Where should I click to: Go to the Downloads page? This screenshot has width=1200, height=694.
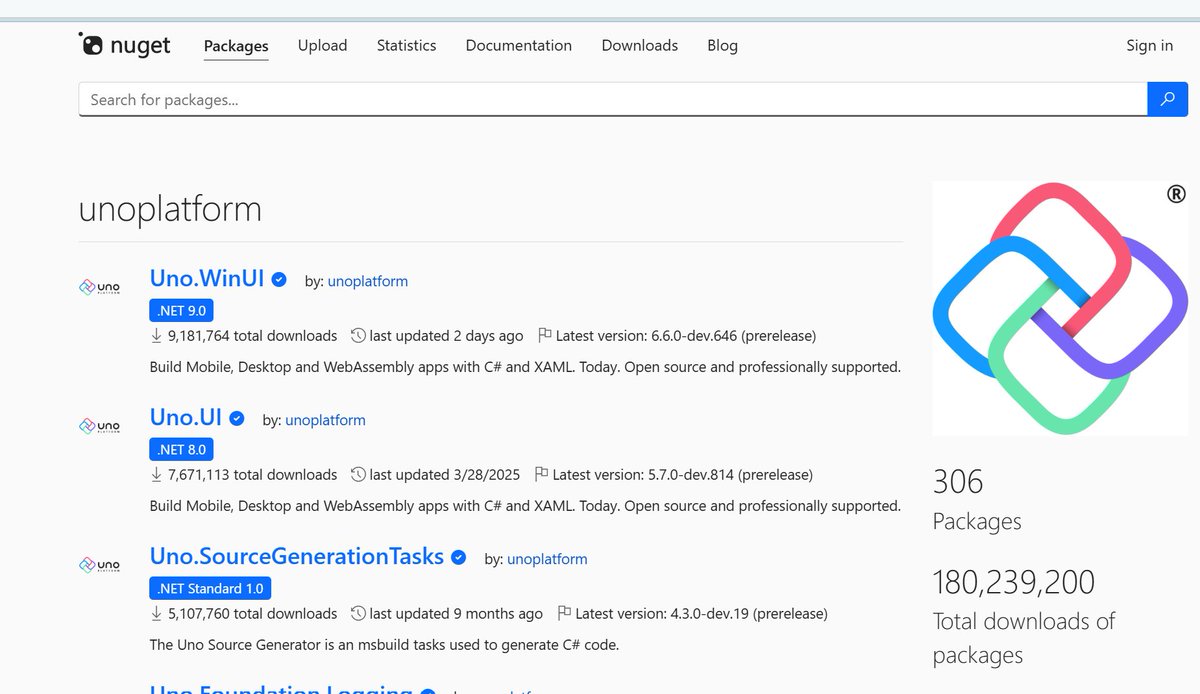(x=640, y=46)
